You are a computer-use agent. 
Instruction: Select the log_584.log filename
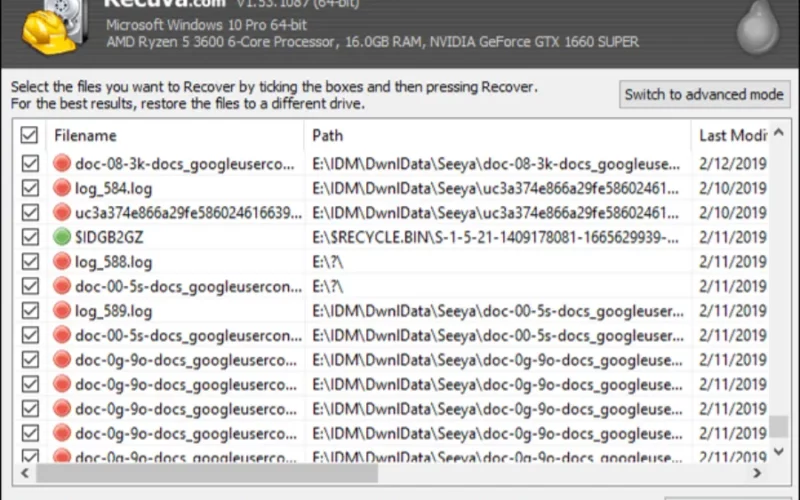pos(113,189)
